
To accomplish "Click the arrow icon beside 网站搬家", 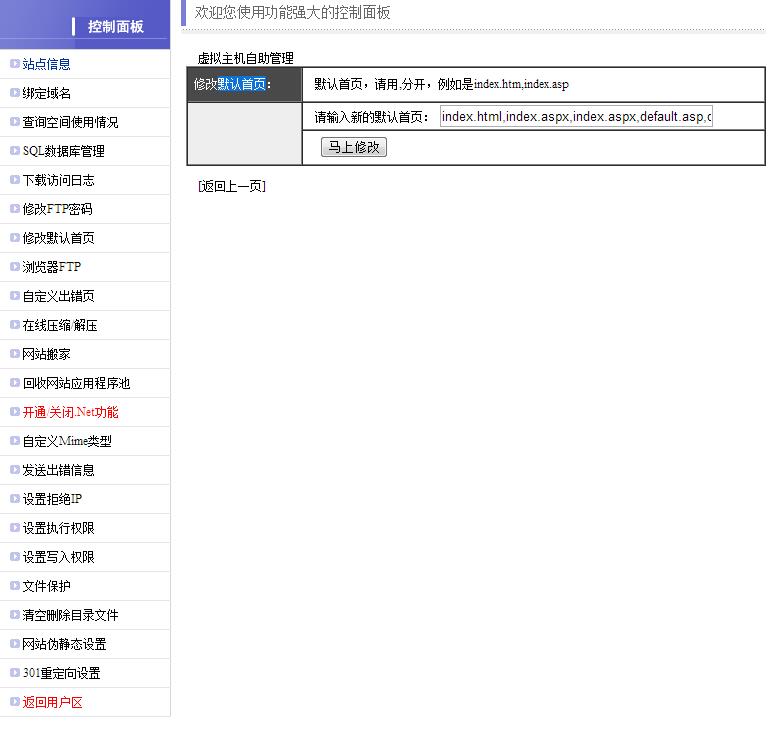I will (x=14, y=354).
